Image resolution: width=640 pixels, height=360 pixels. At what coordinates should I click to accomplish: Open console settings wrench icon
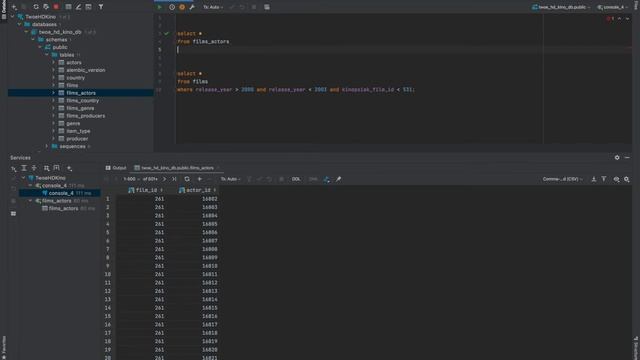pyautogui.click(x=192, y=7)
